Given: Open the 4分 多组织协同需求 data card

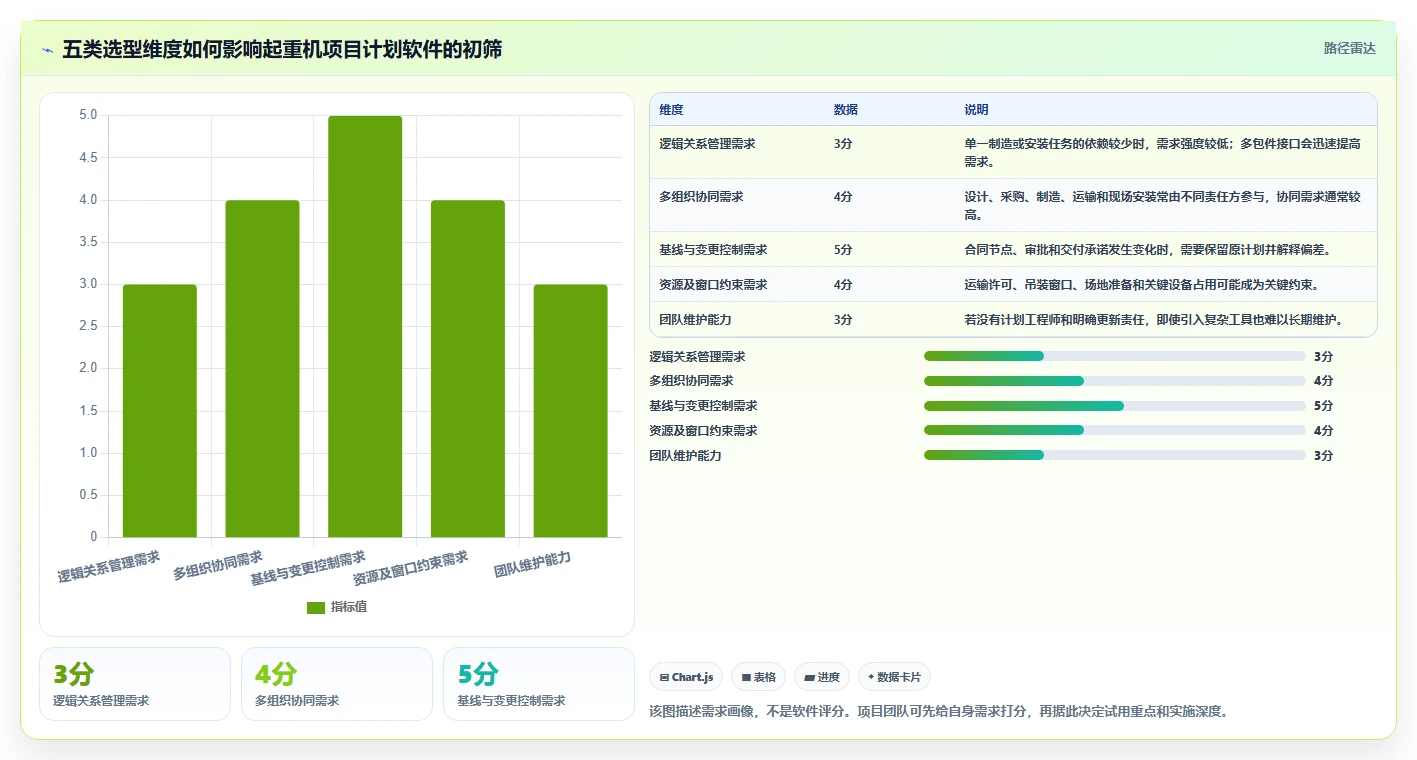Looking at the screenshot, I should click(337, 684).
